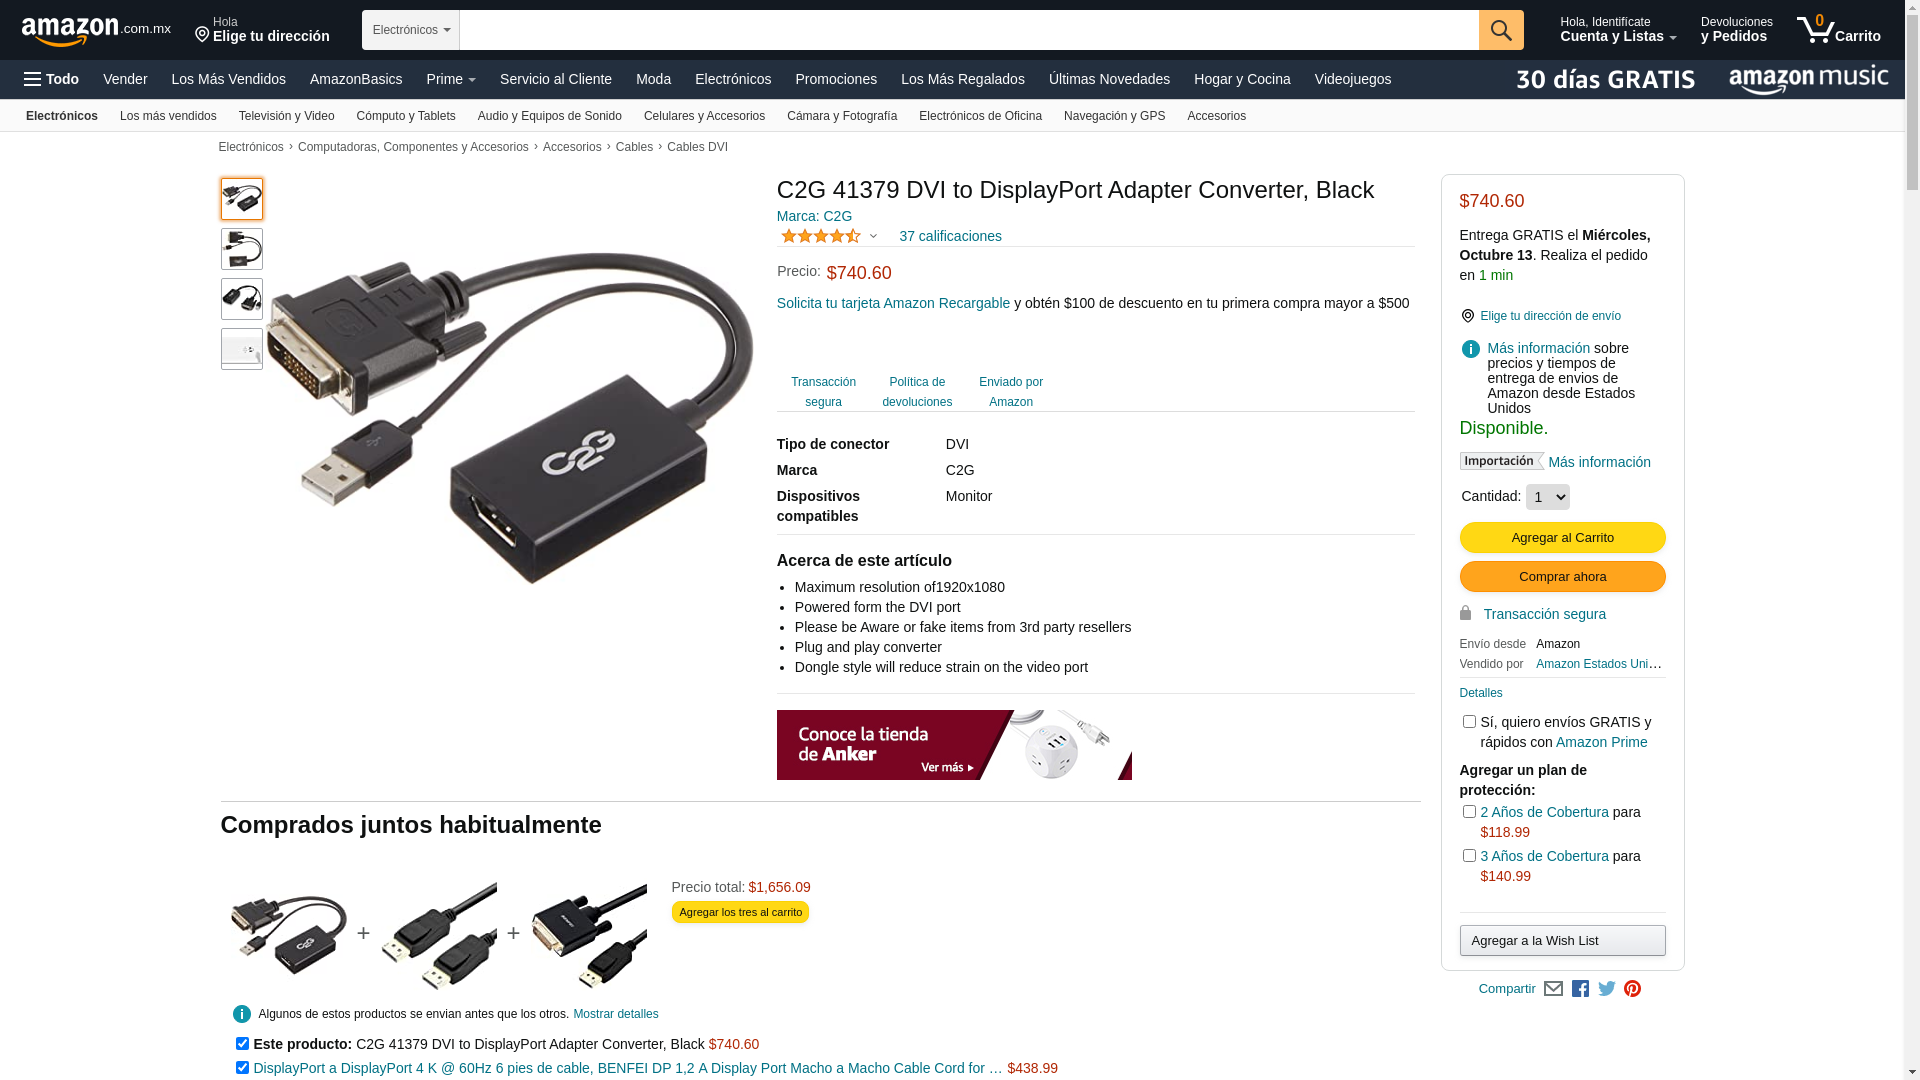Open the Videojuegos nav item

click(1352, 79)
